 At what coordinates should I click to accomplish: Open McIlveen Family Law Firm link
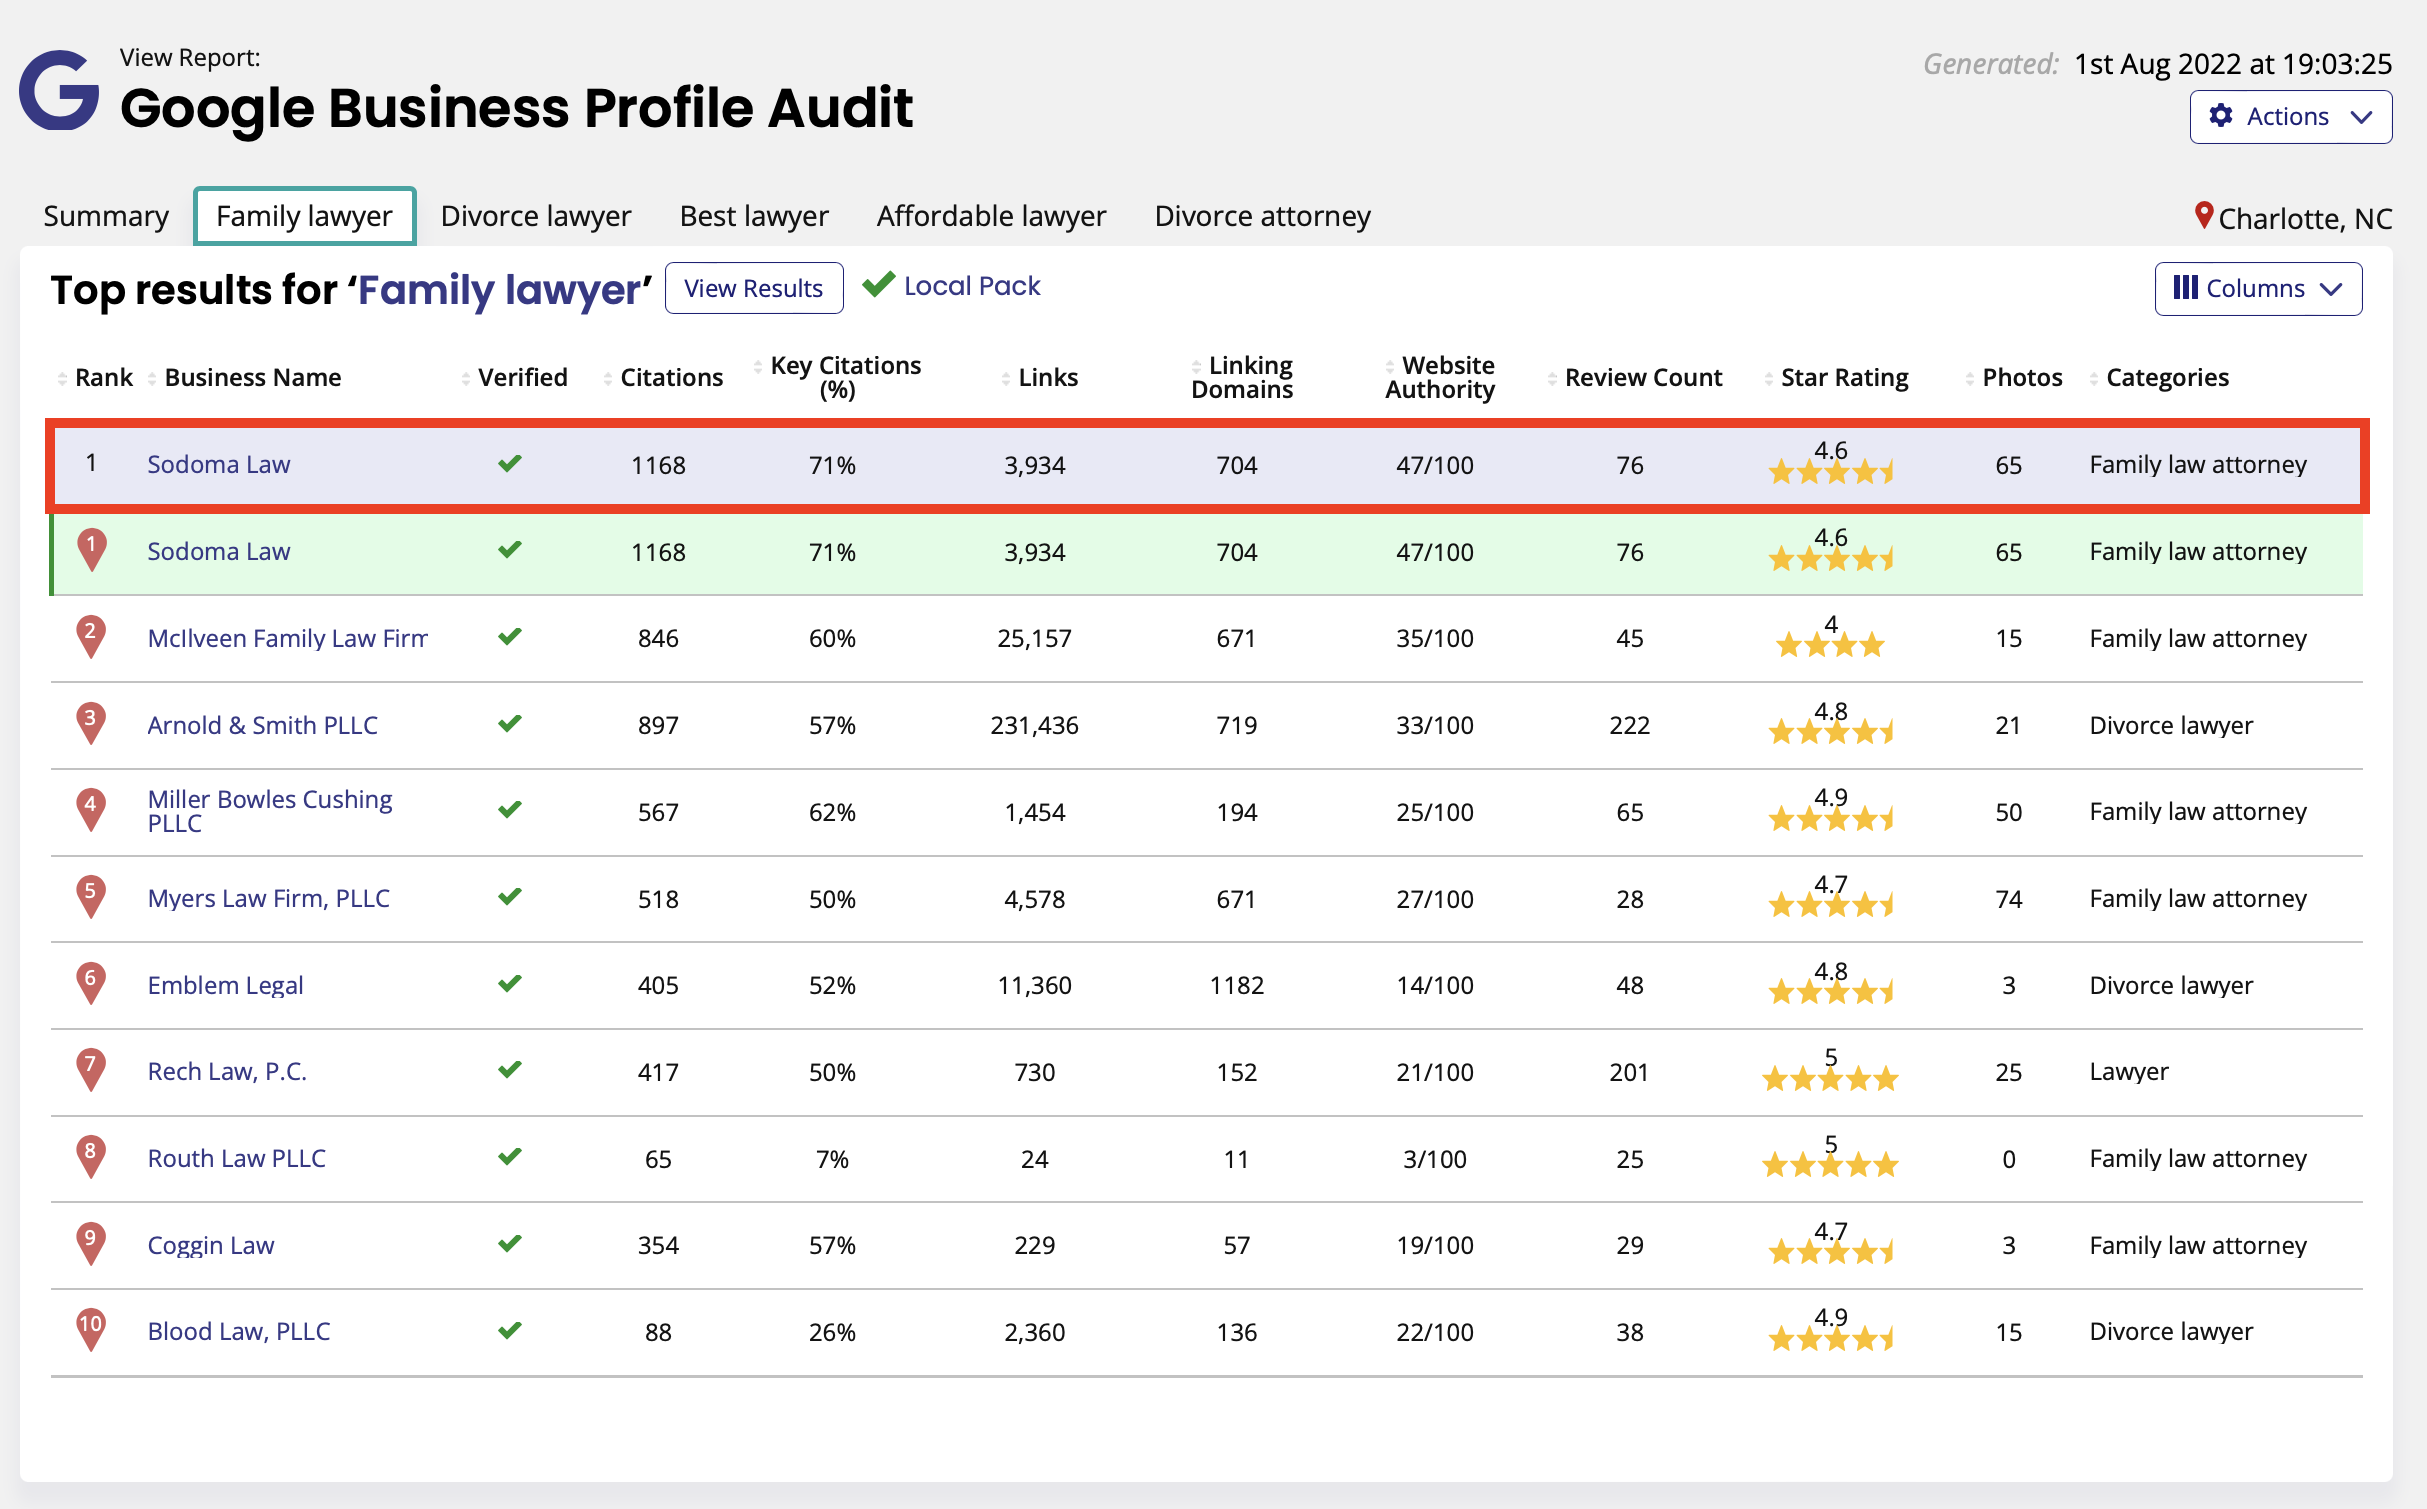(x=288, y=639)
